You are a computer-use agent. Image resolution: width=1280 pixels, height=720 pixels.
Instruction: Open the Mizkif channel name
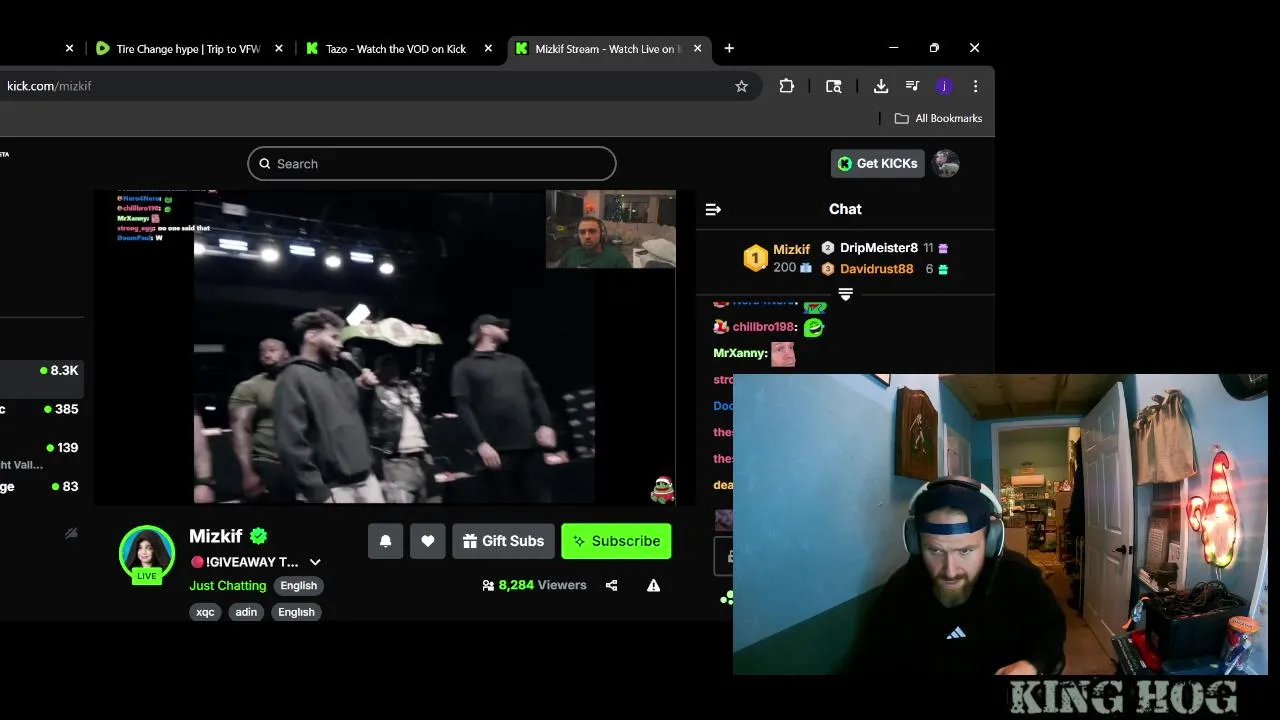click(216, 536)
